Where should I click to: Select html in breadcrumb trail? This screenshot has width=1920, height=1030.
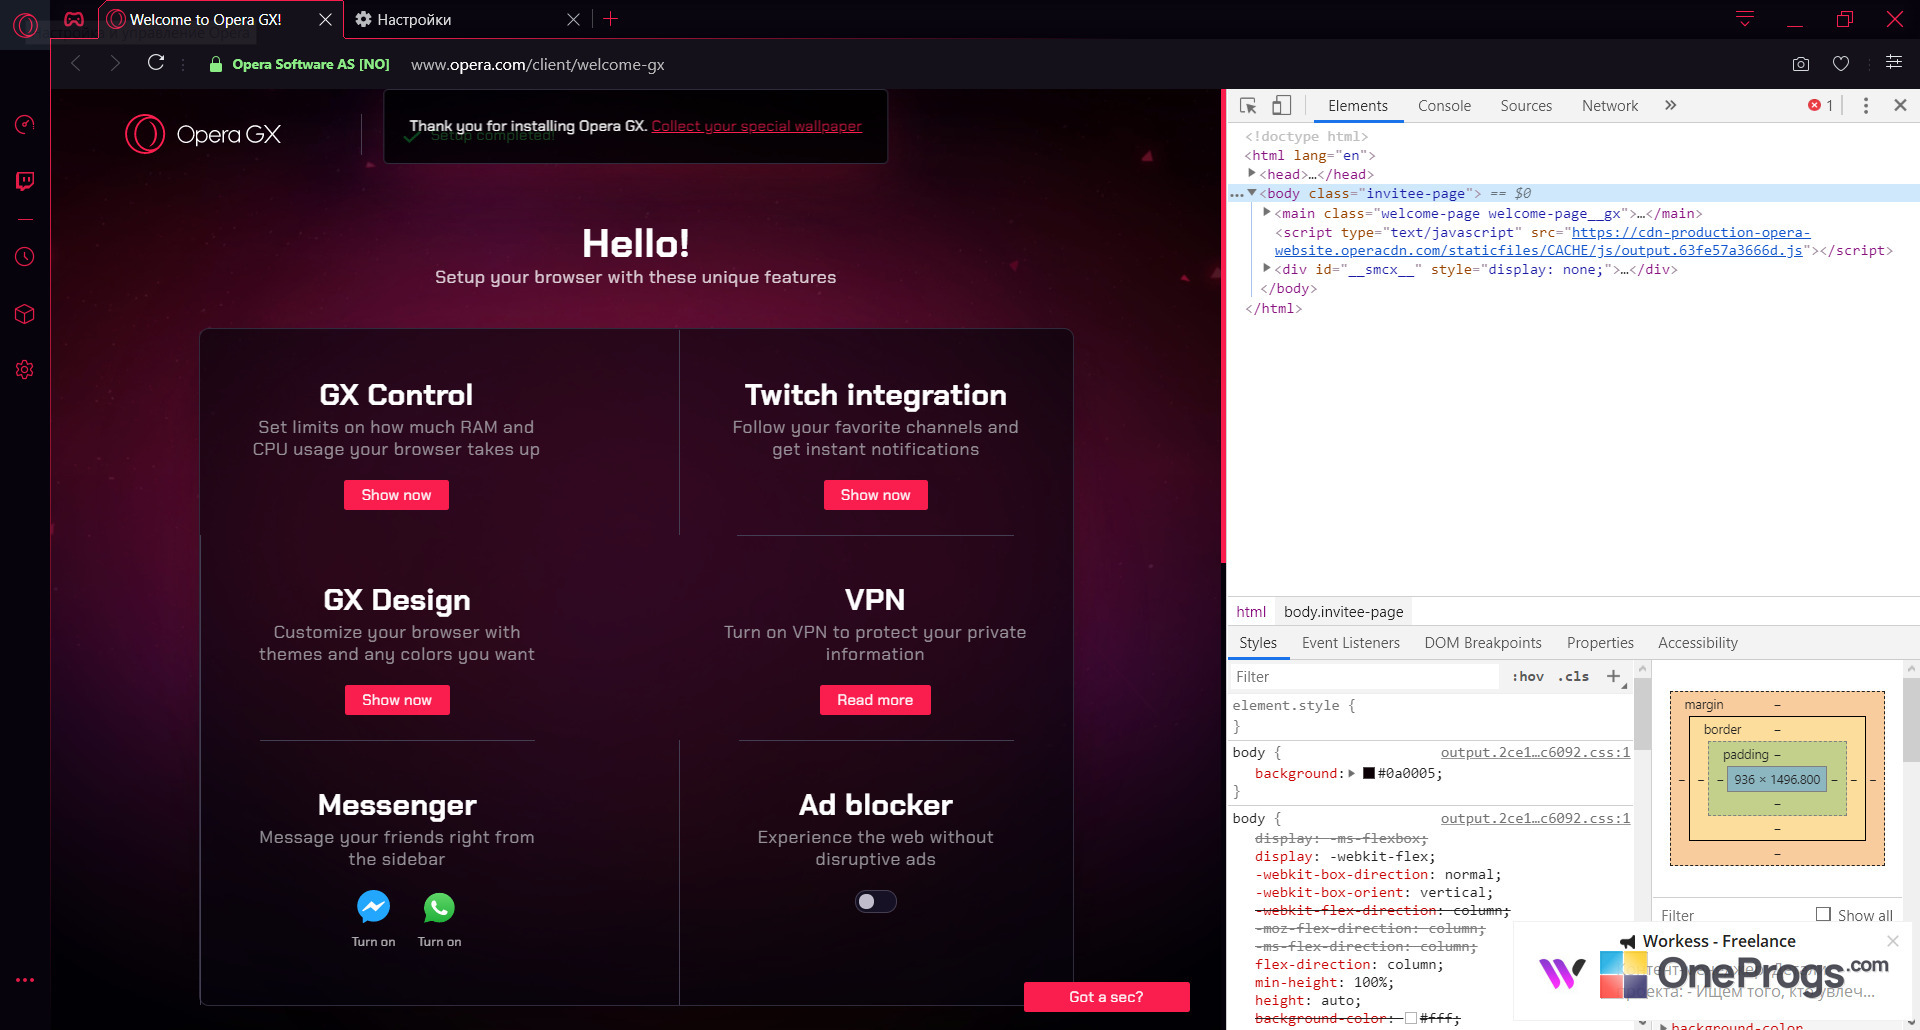click(1251, 612)
